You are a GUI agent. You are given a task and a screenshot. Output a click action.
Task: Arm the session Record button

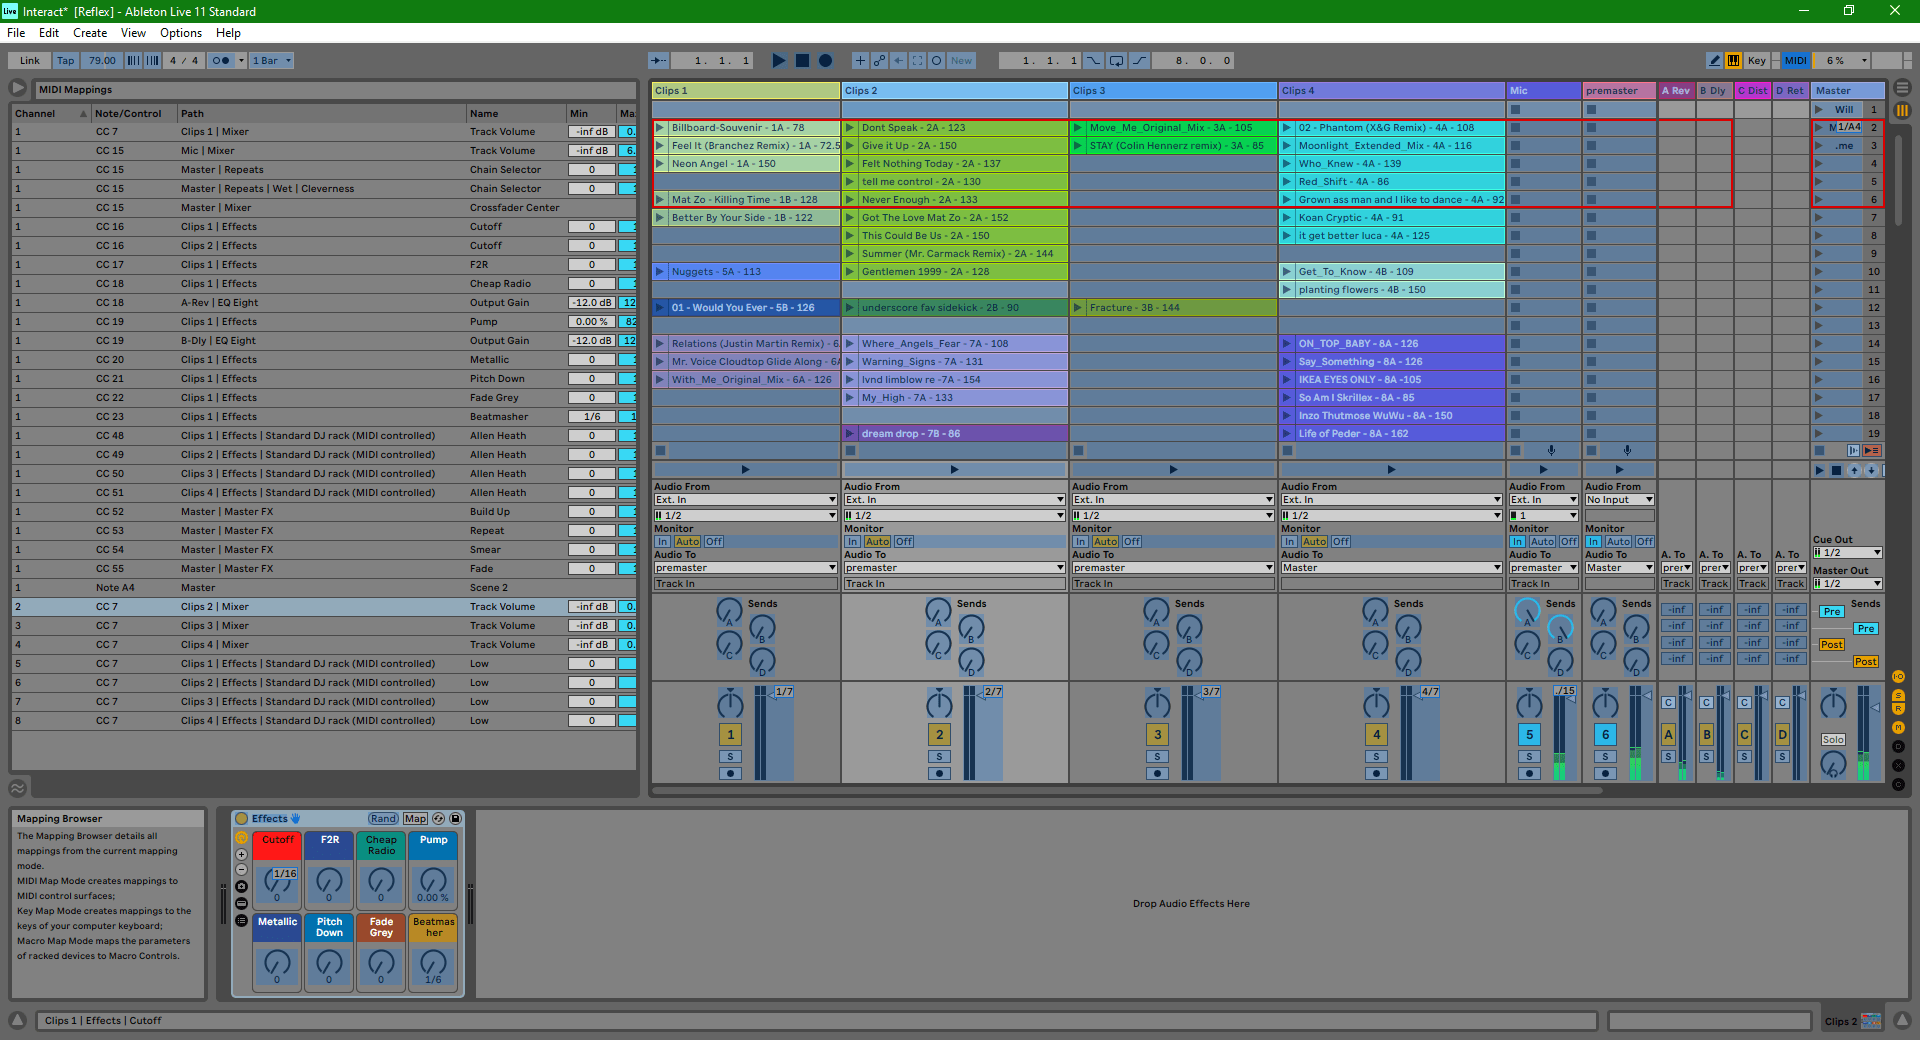click(x=824, y=60)
